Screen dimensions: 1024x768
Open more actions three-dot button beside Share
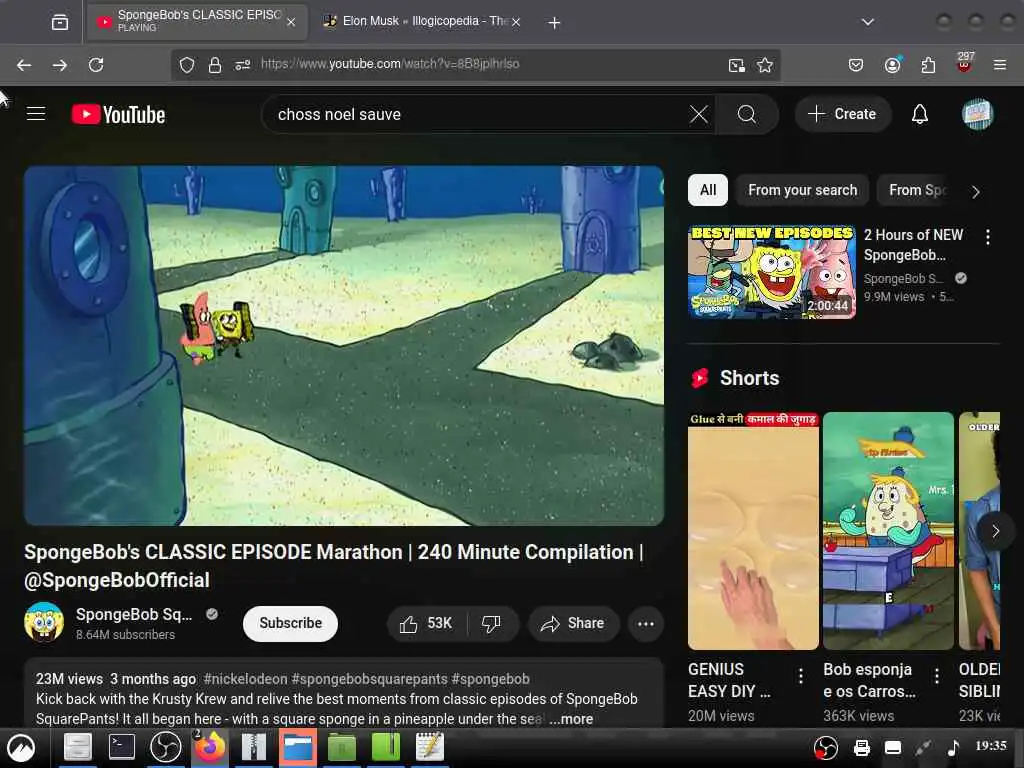(645, 624)
